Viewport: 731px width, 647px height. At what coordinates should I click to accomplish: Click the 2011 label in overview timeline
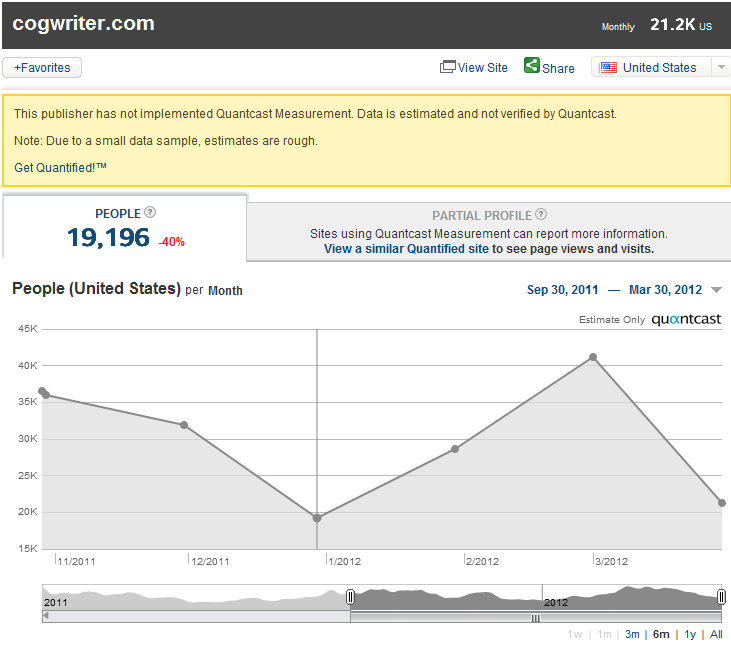[x=56, y=602]
